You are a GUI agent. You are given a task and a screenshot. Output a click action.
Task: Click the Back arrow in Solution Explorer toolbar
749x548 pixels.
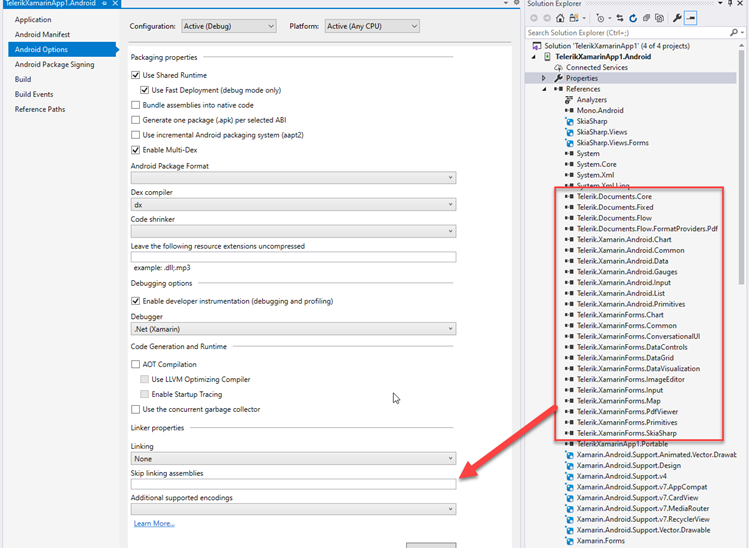click(x=534, y=18)
